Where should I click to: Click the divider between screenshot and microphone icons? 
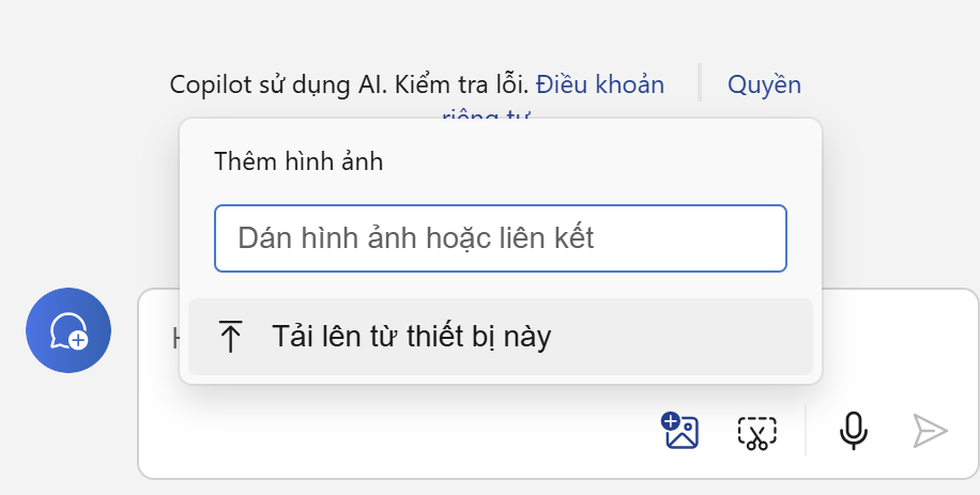coord(805,431)
